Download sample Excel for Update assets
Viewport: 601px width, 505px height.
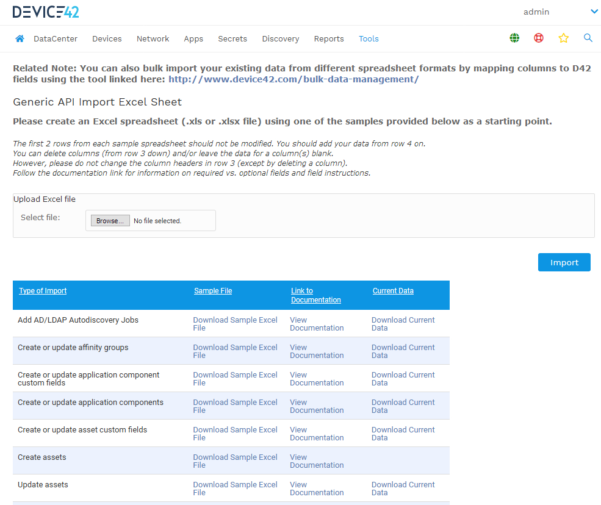pos(235,489)
